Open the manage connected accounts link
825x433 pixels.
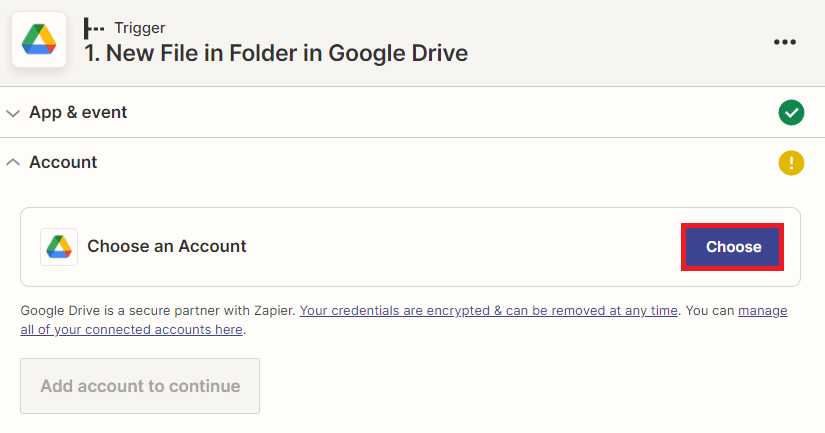[762, 311]
